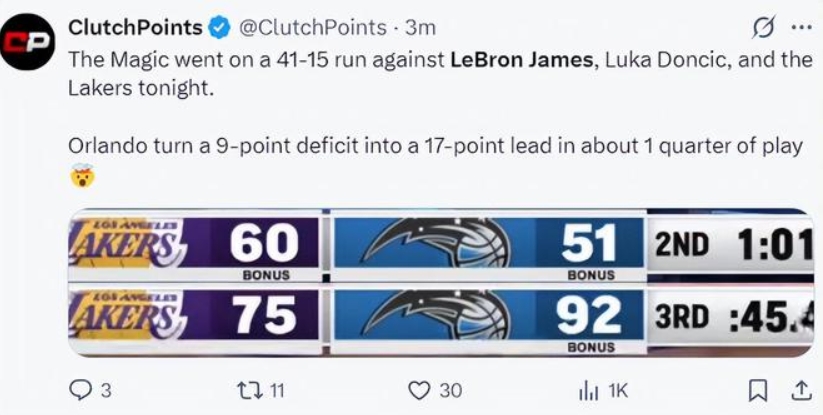This screenshot has width=823, height=415.
Task: Click the 11 reposts count
Action: (x=280, y=390)
